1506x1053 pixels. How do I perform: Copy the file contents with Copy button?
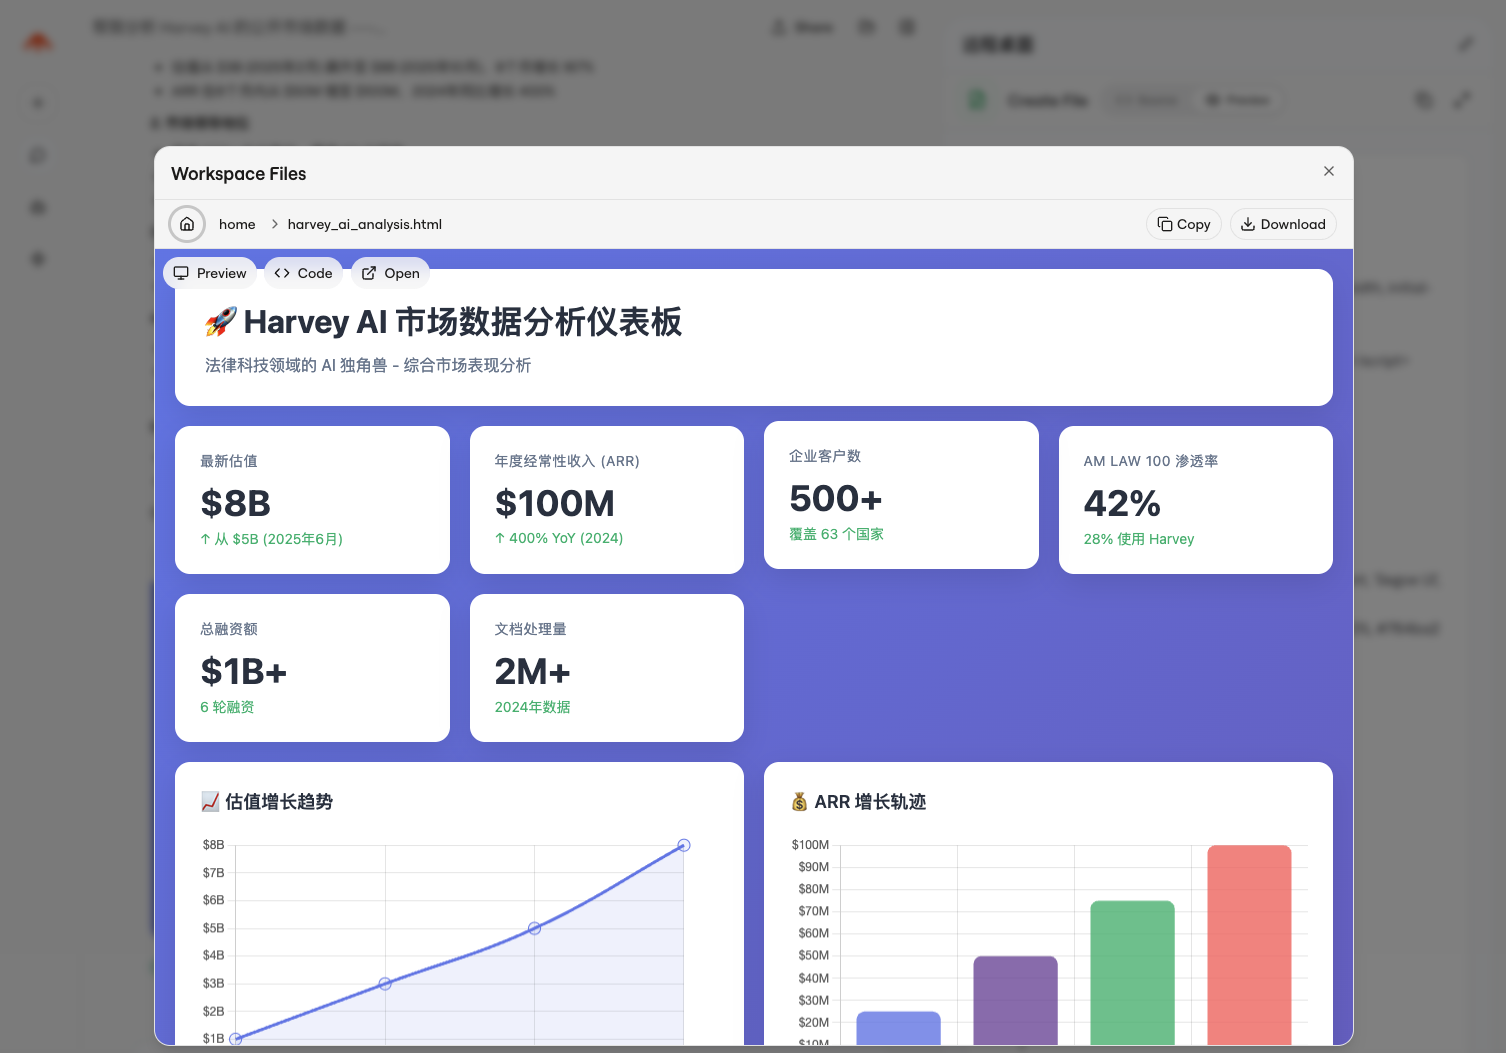[1183, 224]
